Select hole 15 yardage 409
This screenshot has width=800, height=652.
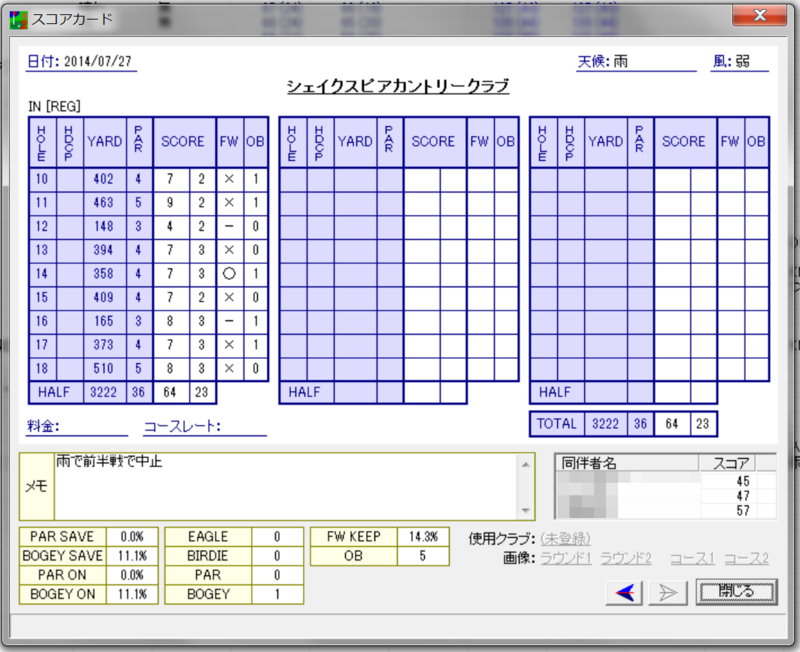(105, 297)
